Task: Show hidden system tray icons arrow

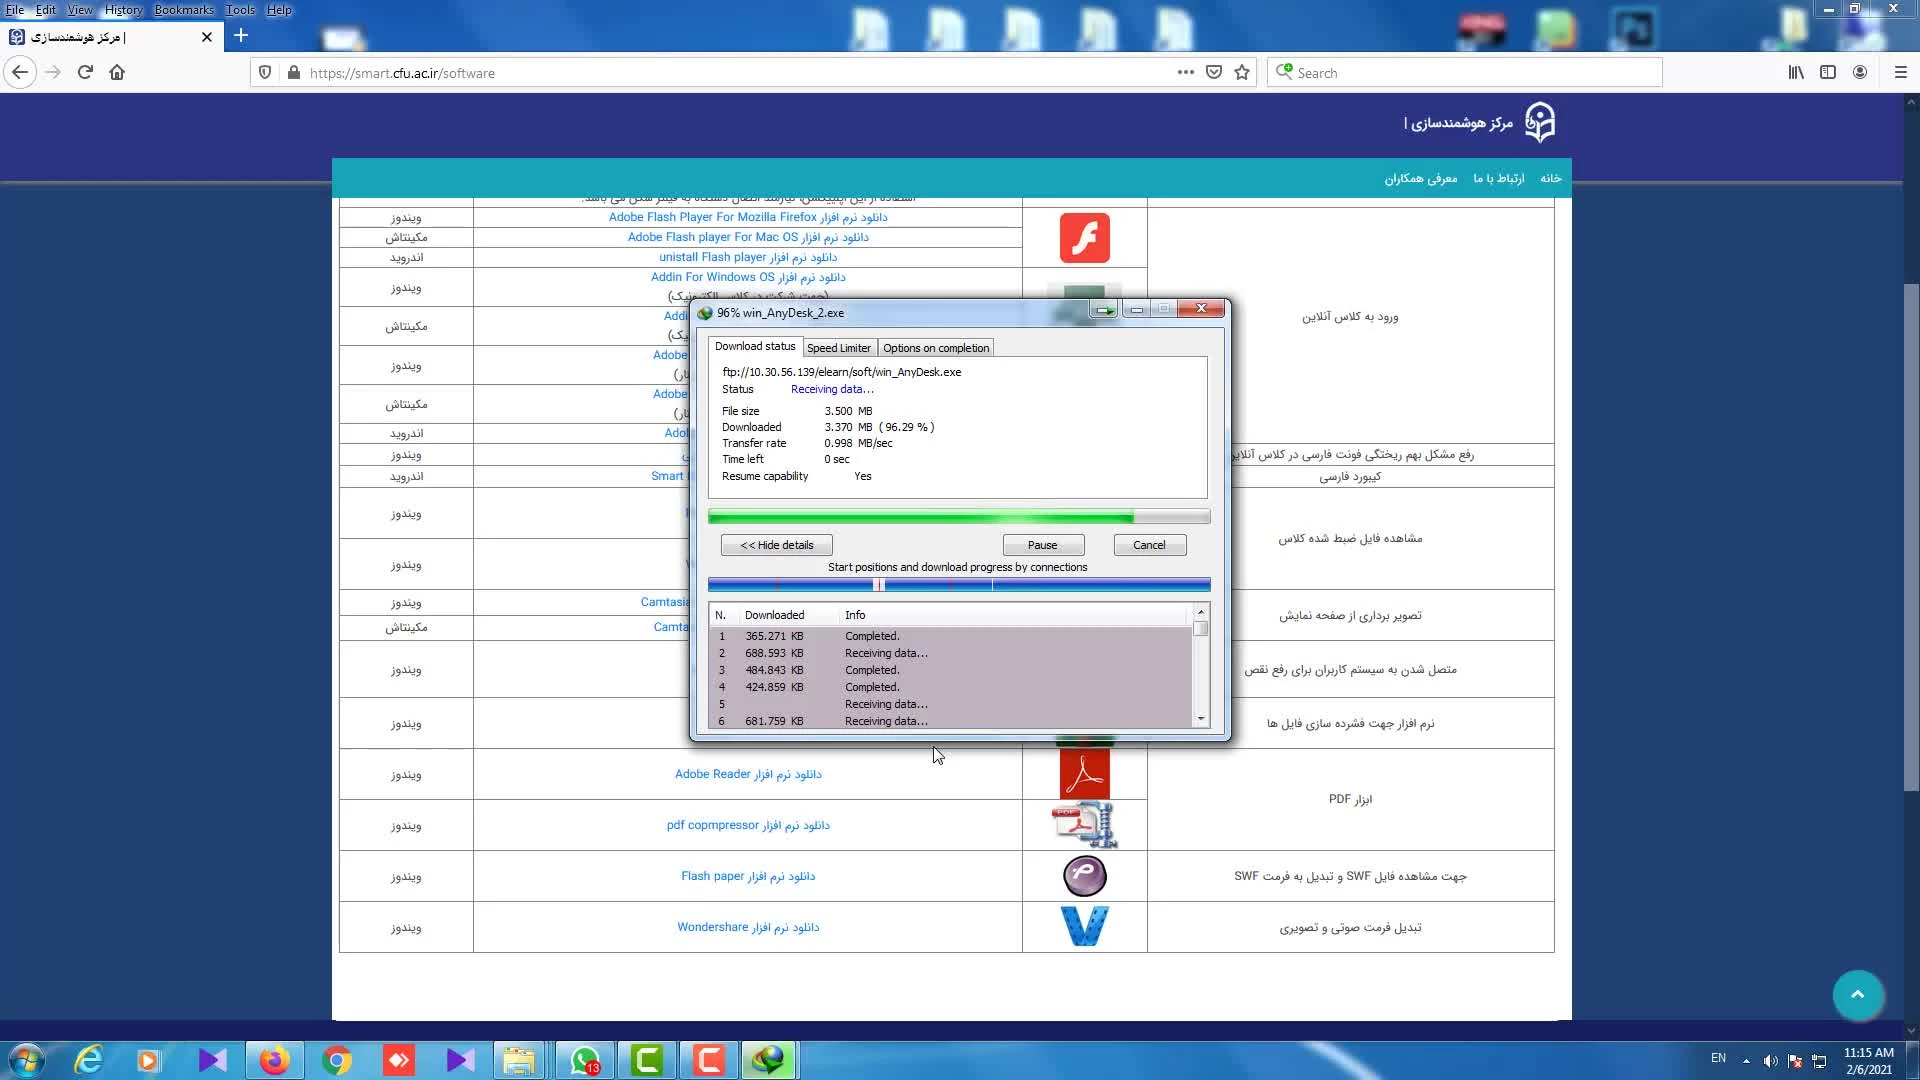Action: pyautogui.click(x=1746, y=1060)
